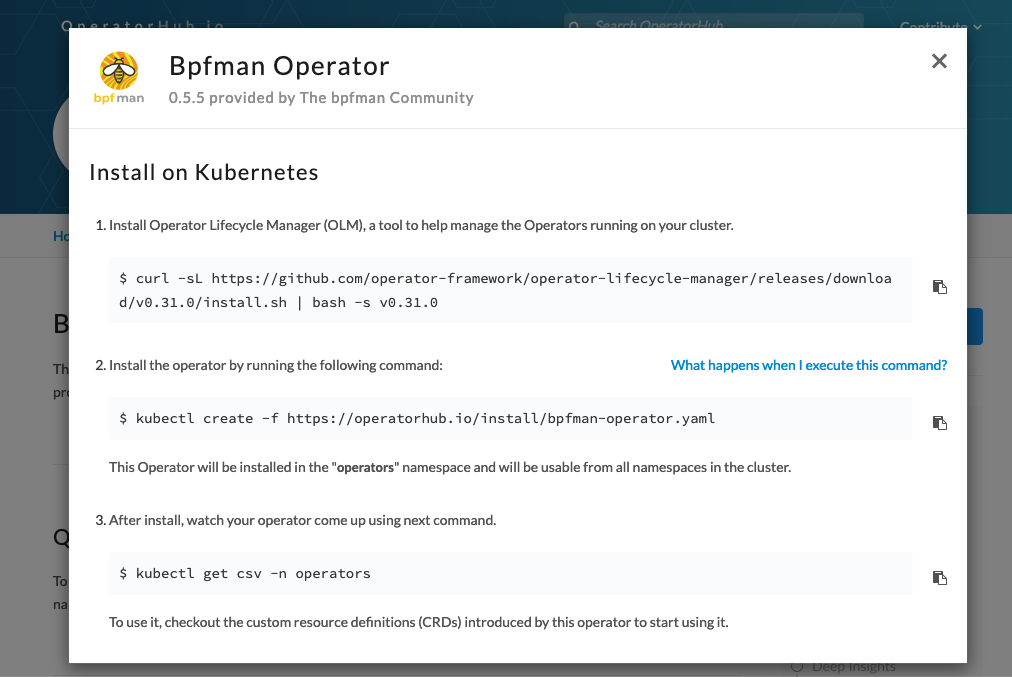1012x677 pixels.
Task: Close the Bpfman Operator install dialog
Action: [939, 61]
